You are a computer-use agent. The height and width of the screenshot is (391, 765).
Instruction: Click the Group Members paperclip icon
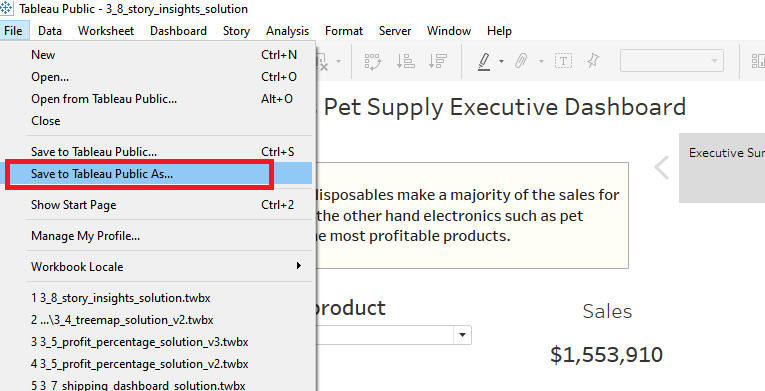521,62
